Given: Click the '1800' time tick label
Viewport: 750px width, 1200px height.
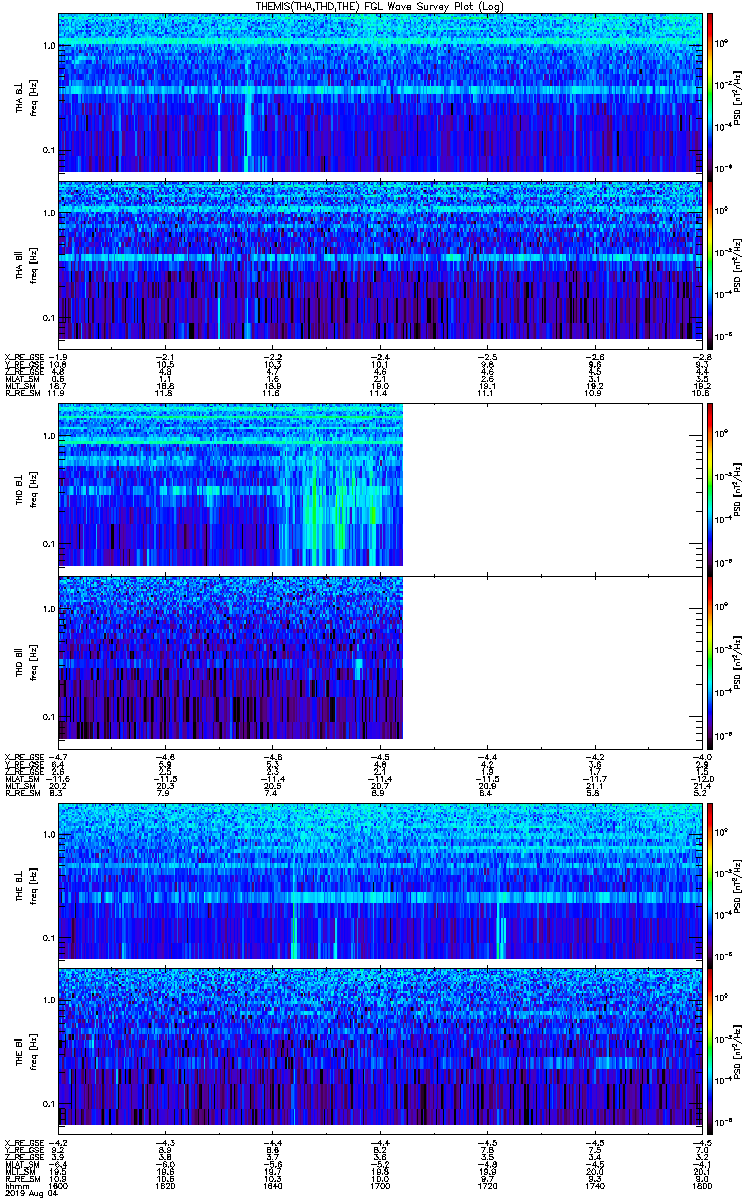Looking at the screenshot, I should coord(700,1186).
